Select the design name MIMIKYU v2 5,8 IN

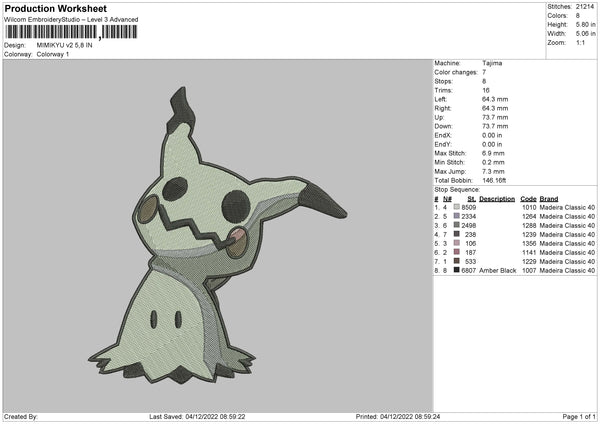pyautogui.click(x=64, y=45)
